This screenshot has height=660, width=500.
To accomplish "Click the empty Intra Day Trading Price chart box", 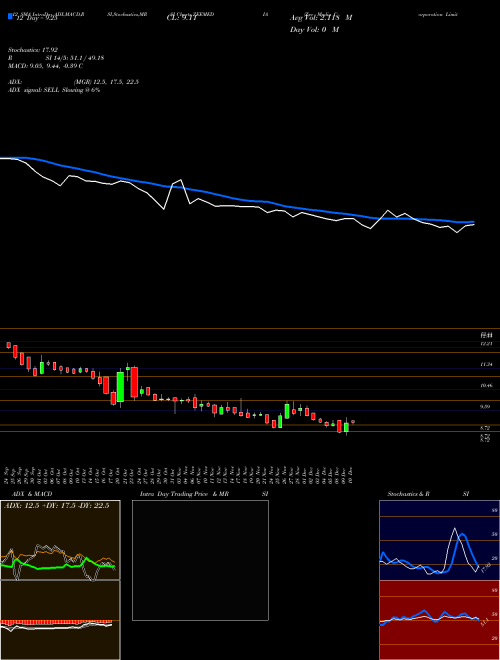I will [200, 560].
